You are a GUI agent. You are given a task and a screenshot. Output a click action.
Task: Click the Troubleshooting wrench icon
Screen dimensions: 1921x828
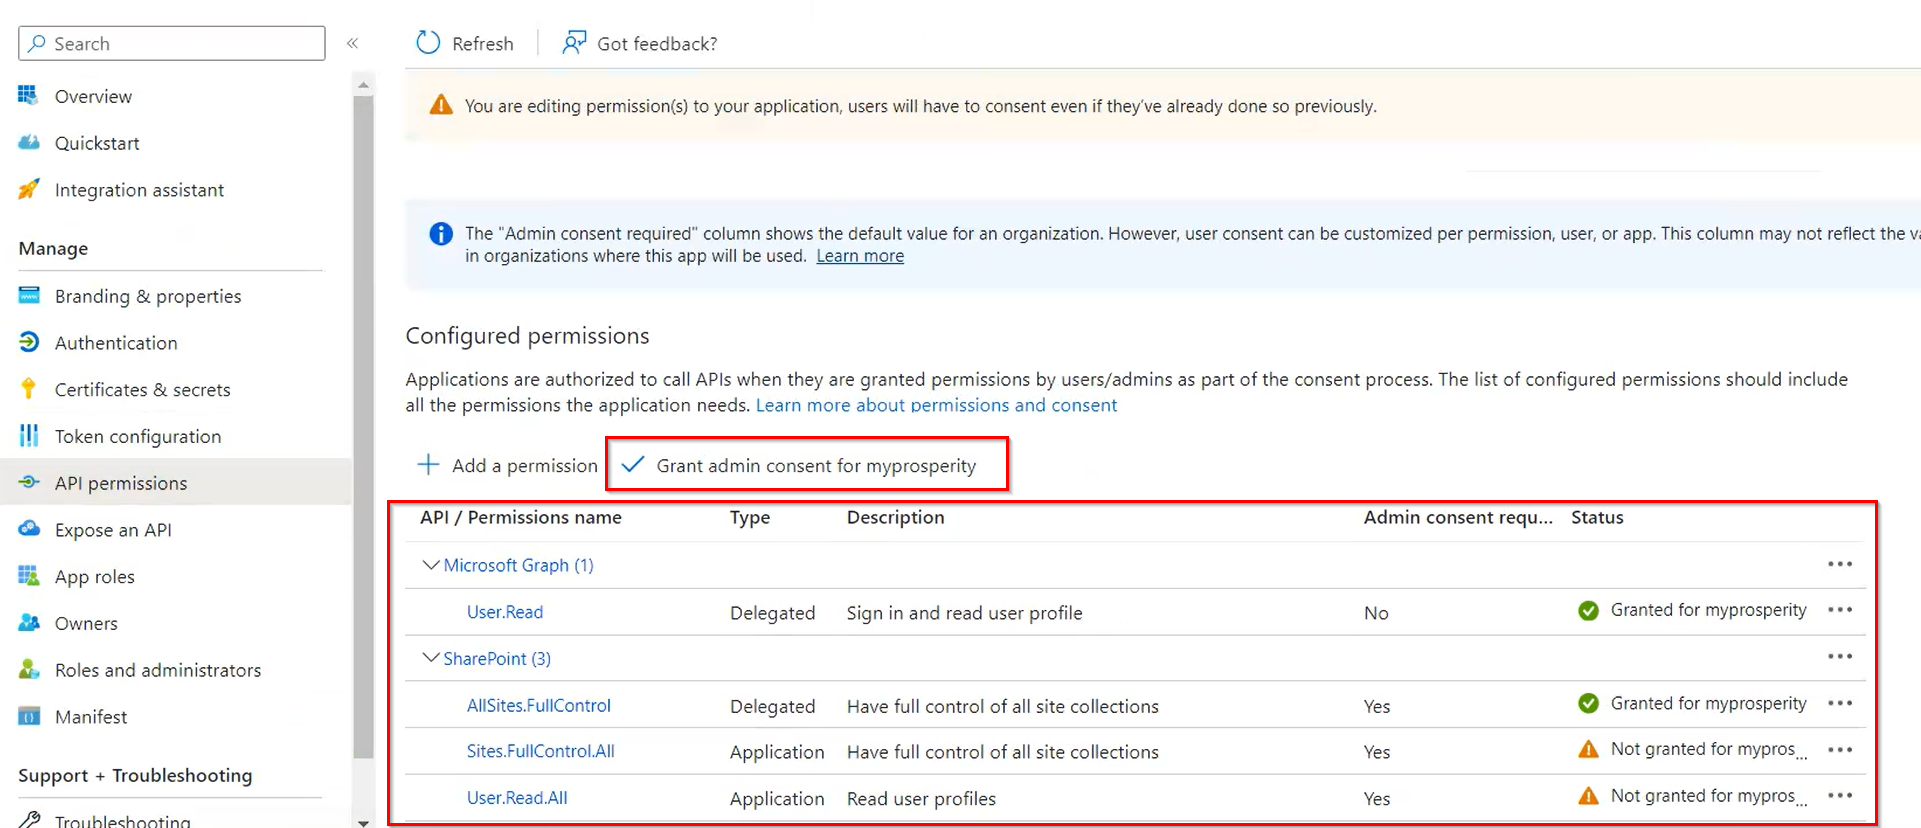click(29, 819)
